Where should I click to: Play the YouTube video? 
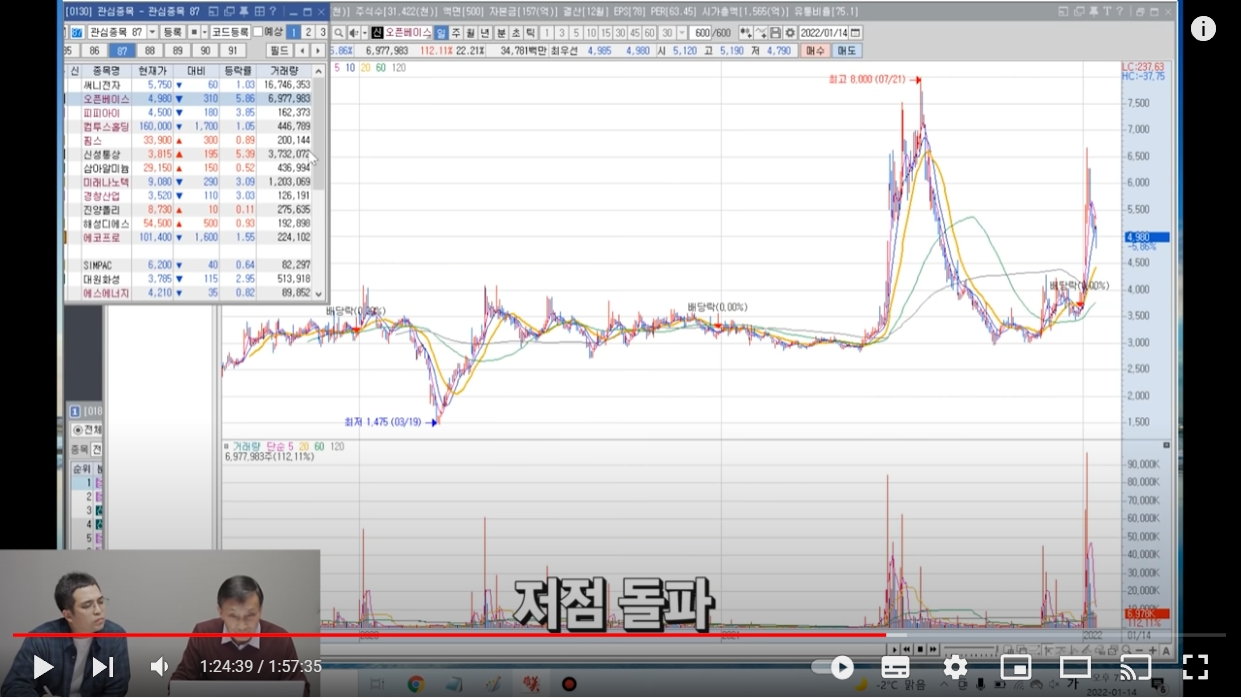pos(43,667)
